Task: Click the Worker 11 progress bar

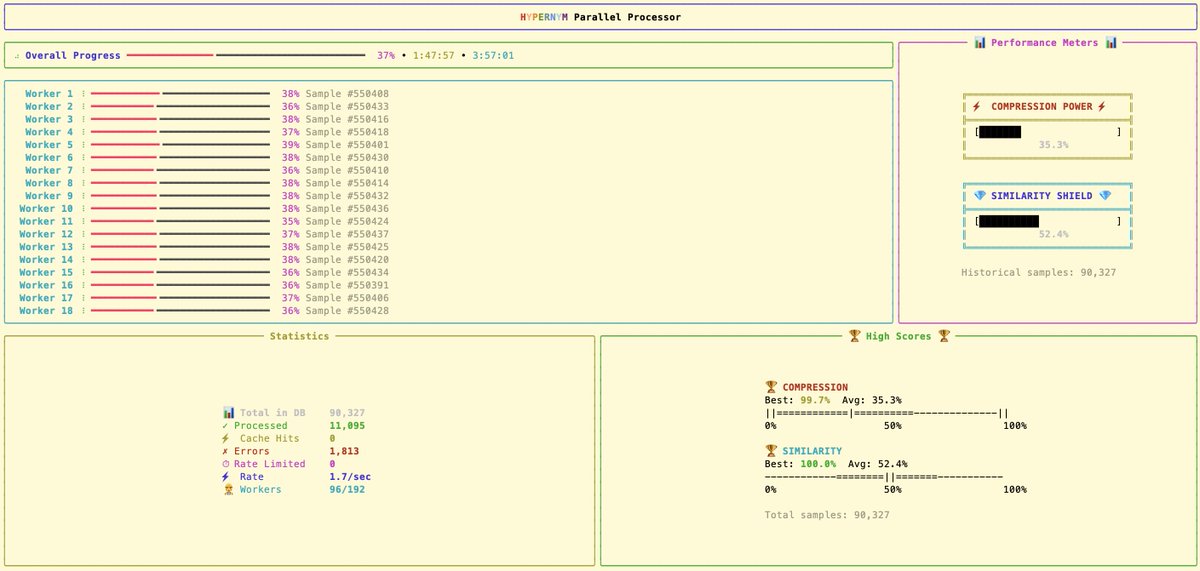Action: coord(181,222)
